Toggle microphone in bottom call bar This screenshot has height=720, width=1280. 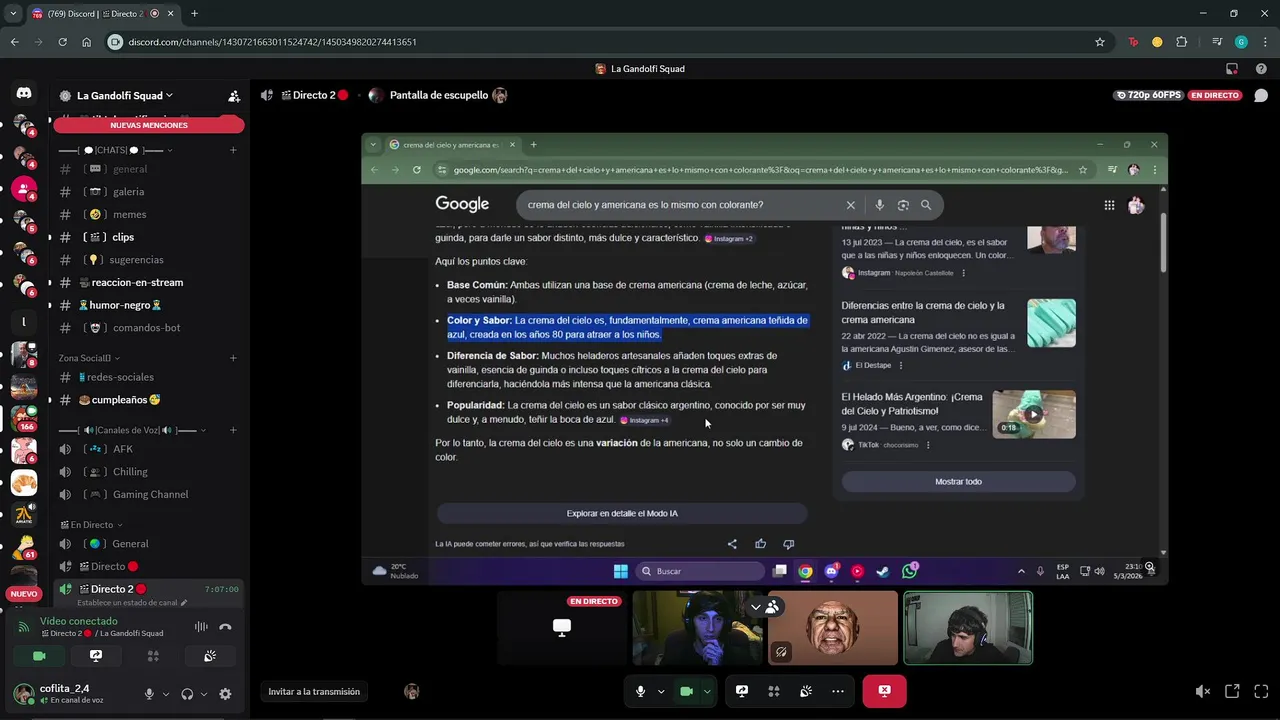tap(641, 691)
